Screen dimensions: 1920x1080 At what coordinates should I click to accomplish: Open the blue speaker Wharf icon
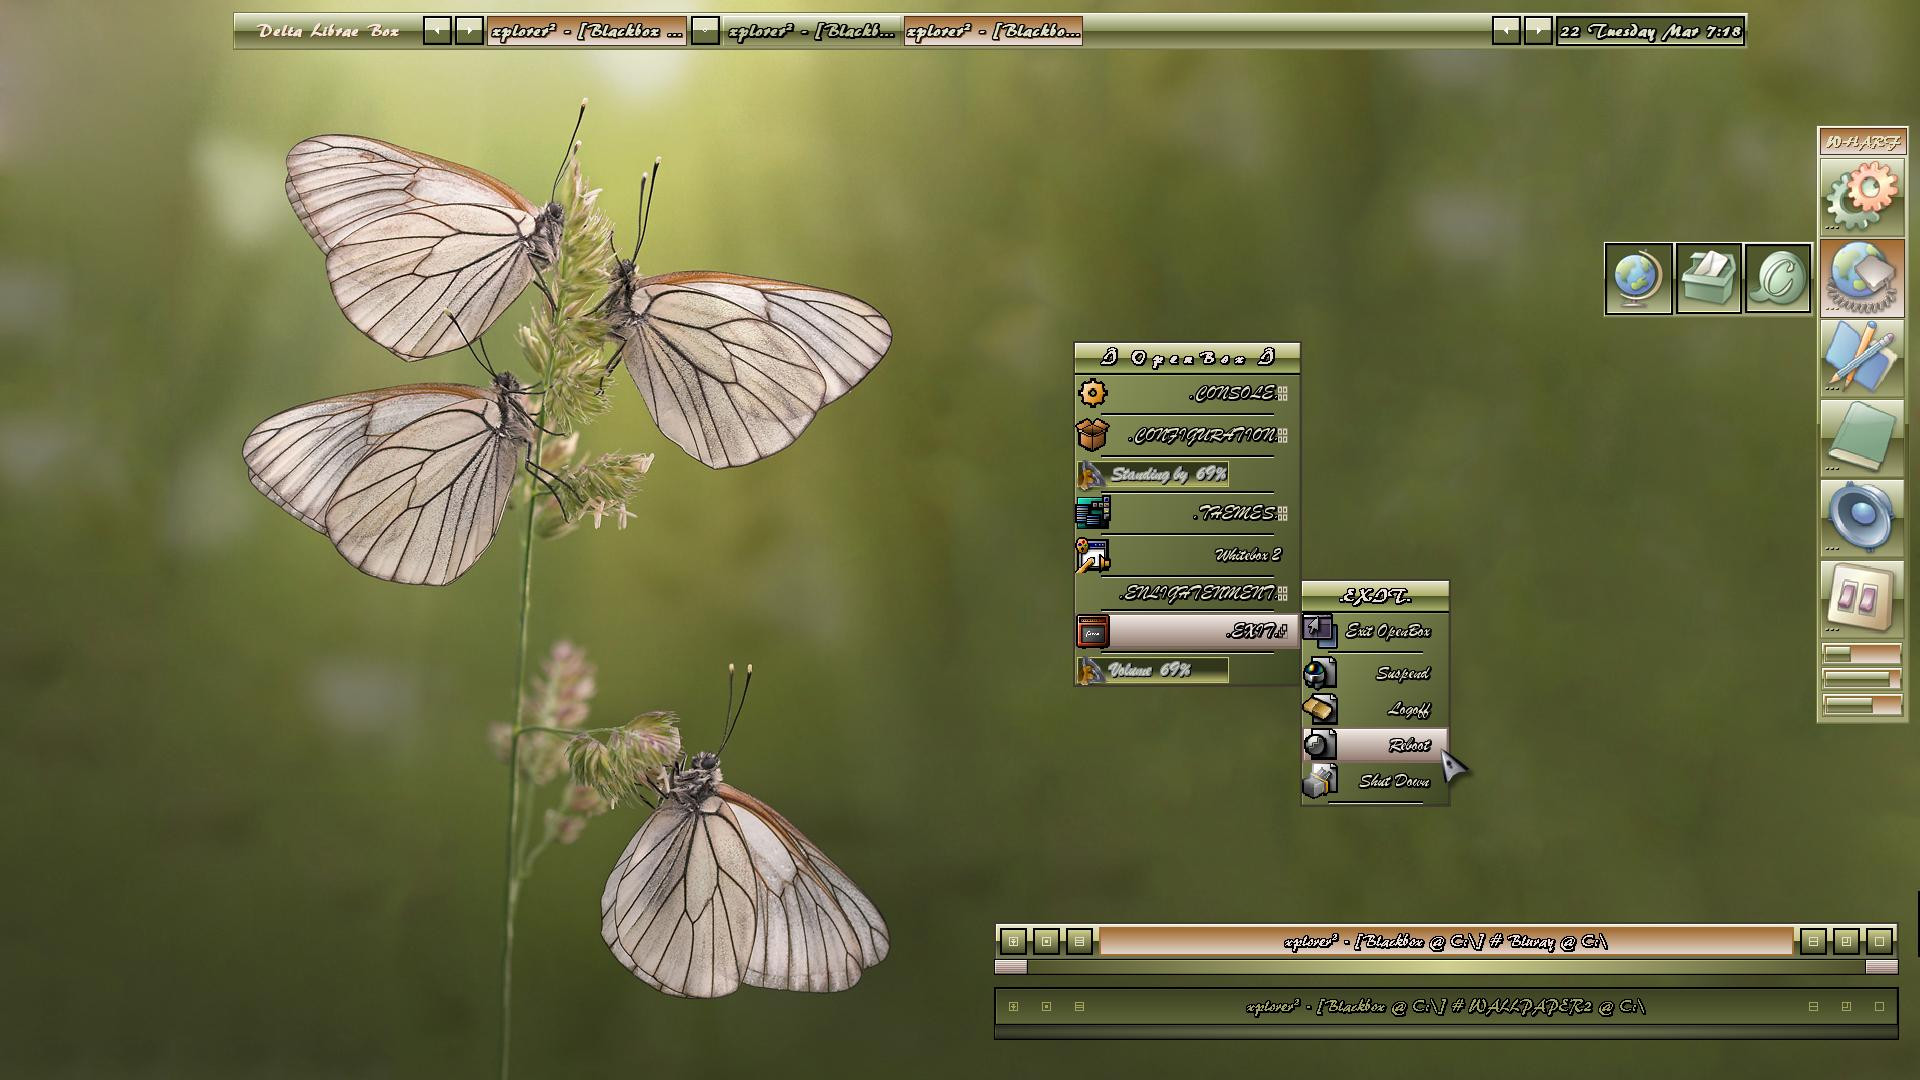pyautogui.click(x=1861, y=517)
